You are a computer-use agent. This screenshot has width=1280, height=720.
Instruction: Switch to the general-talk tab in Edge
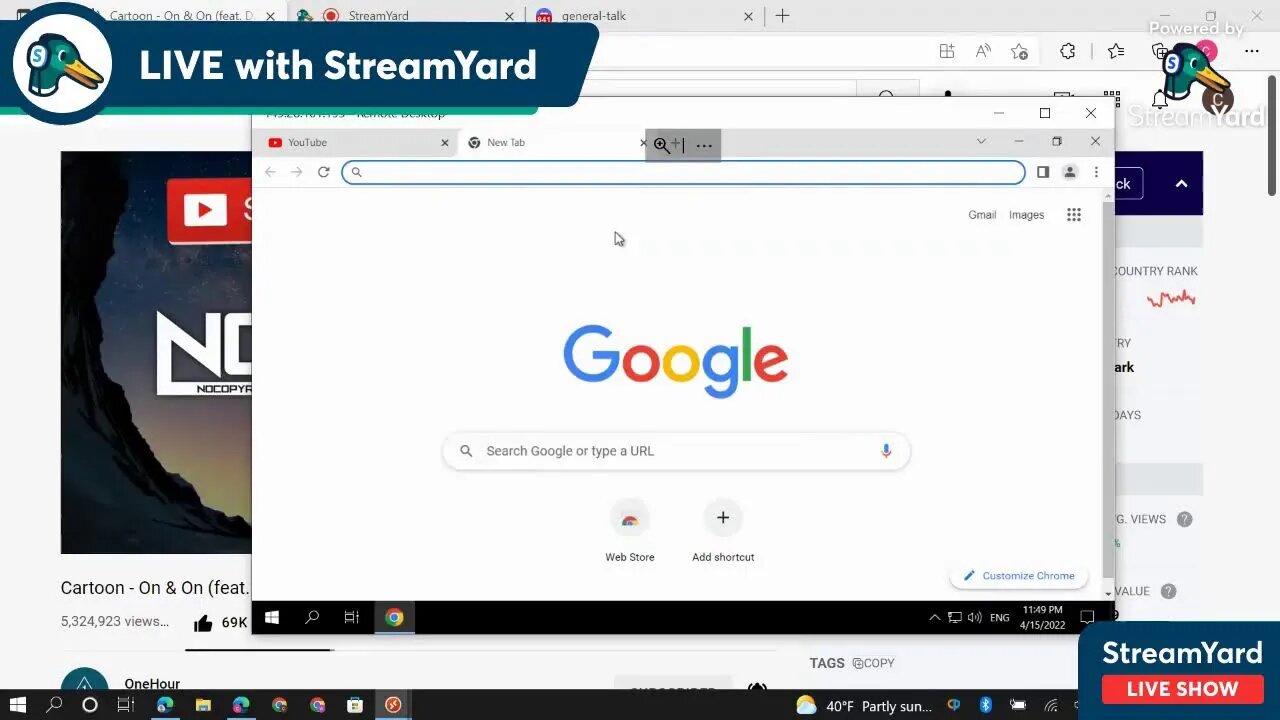pos(594,16)
